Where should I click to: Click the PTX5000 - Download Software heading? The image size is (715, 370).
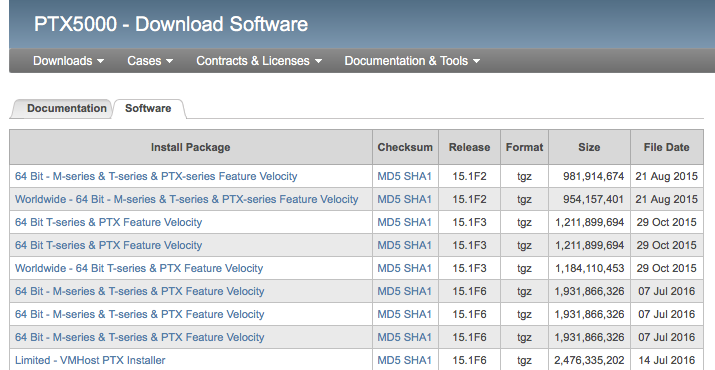171,24
